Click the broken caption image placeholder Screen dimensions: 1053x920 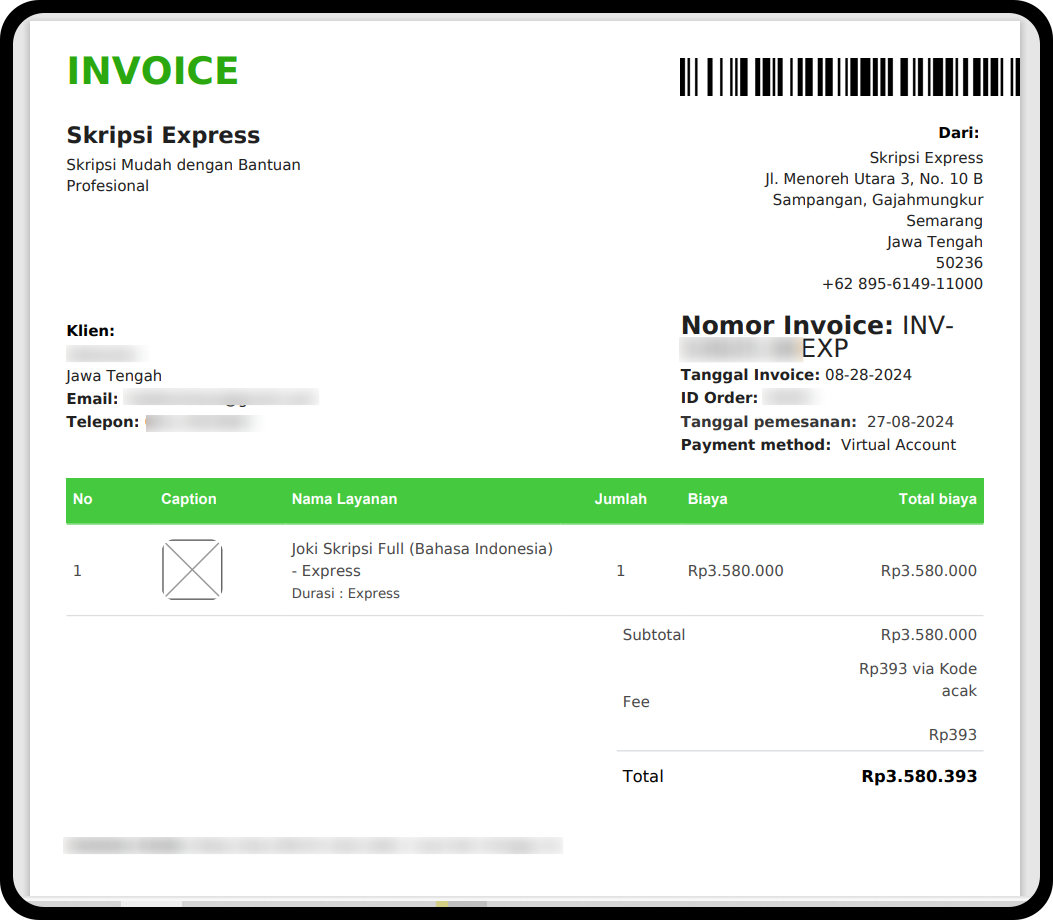[x=192, y=570]
